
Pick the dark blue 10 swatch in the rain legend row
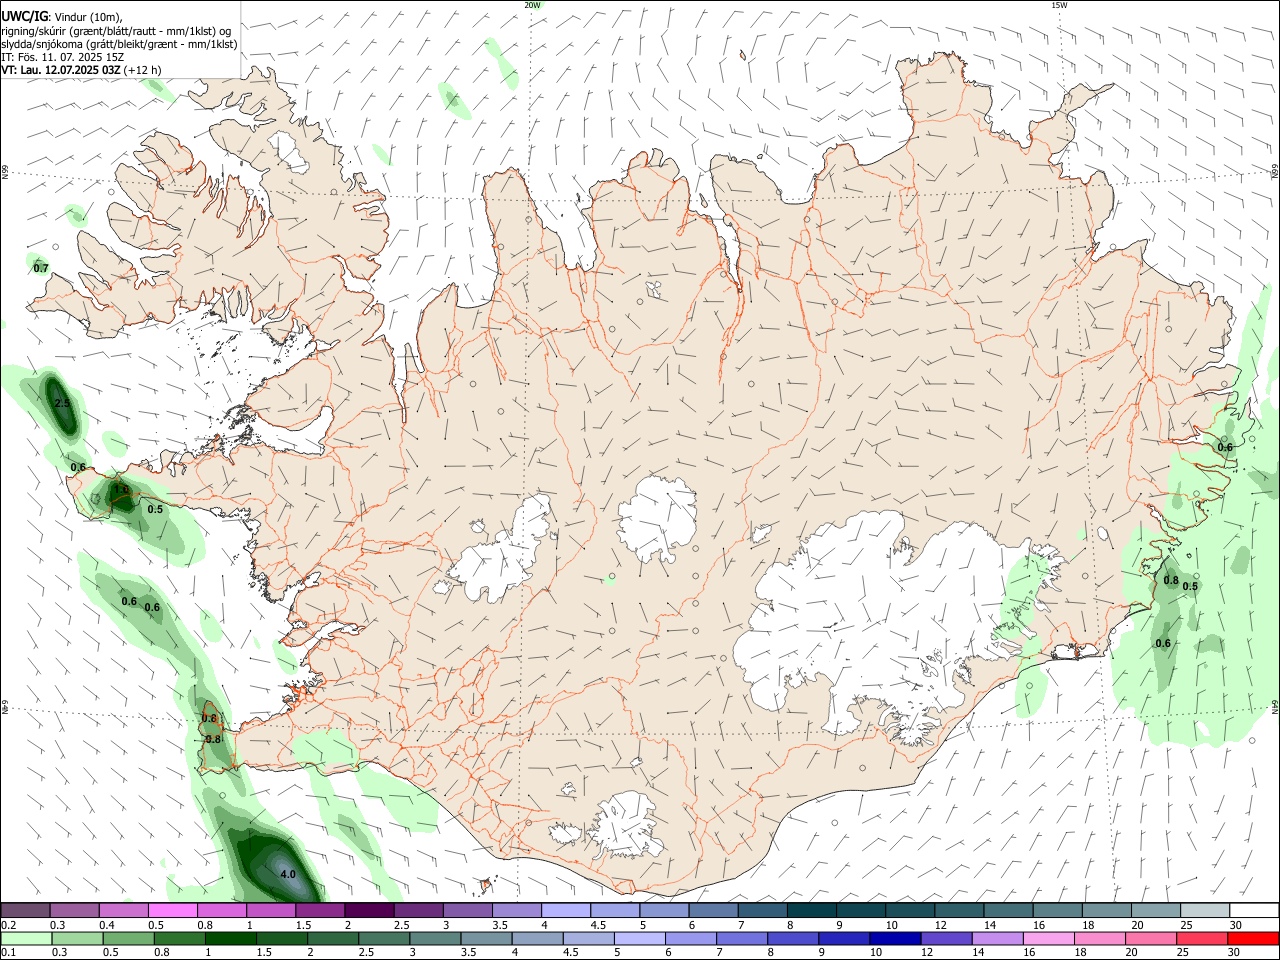coord(896,939)
